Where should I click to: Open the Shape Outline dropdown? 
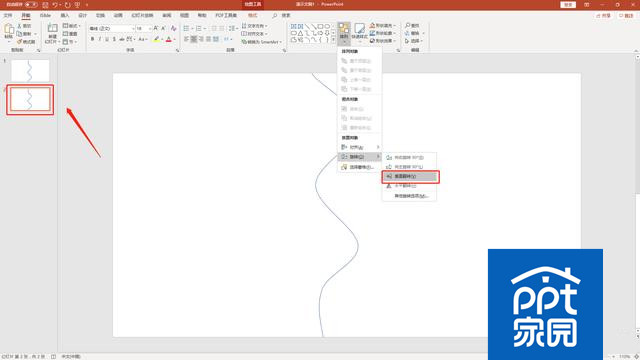(x=383, y=33)
